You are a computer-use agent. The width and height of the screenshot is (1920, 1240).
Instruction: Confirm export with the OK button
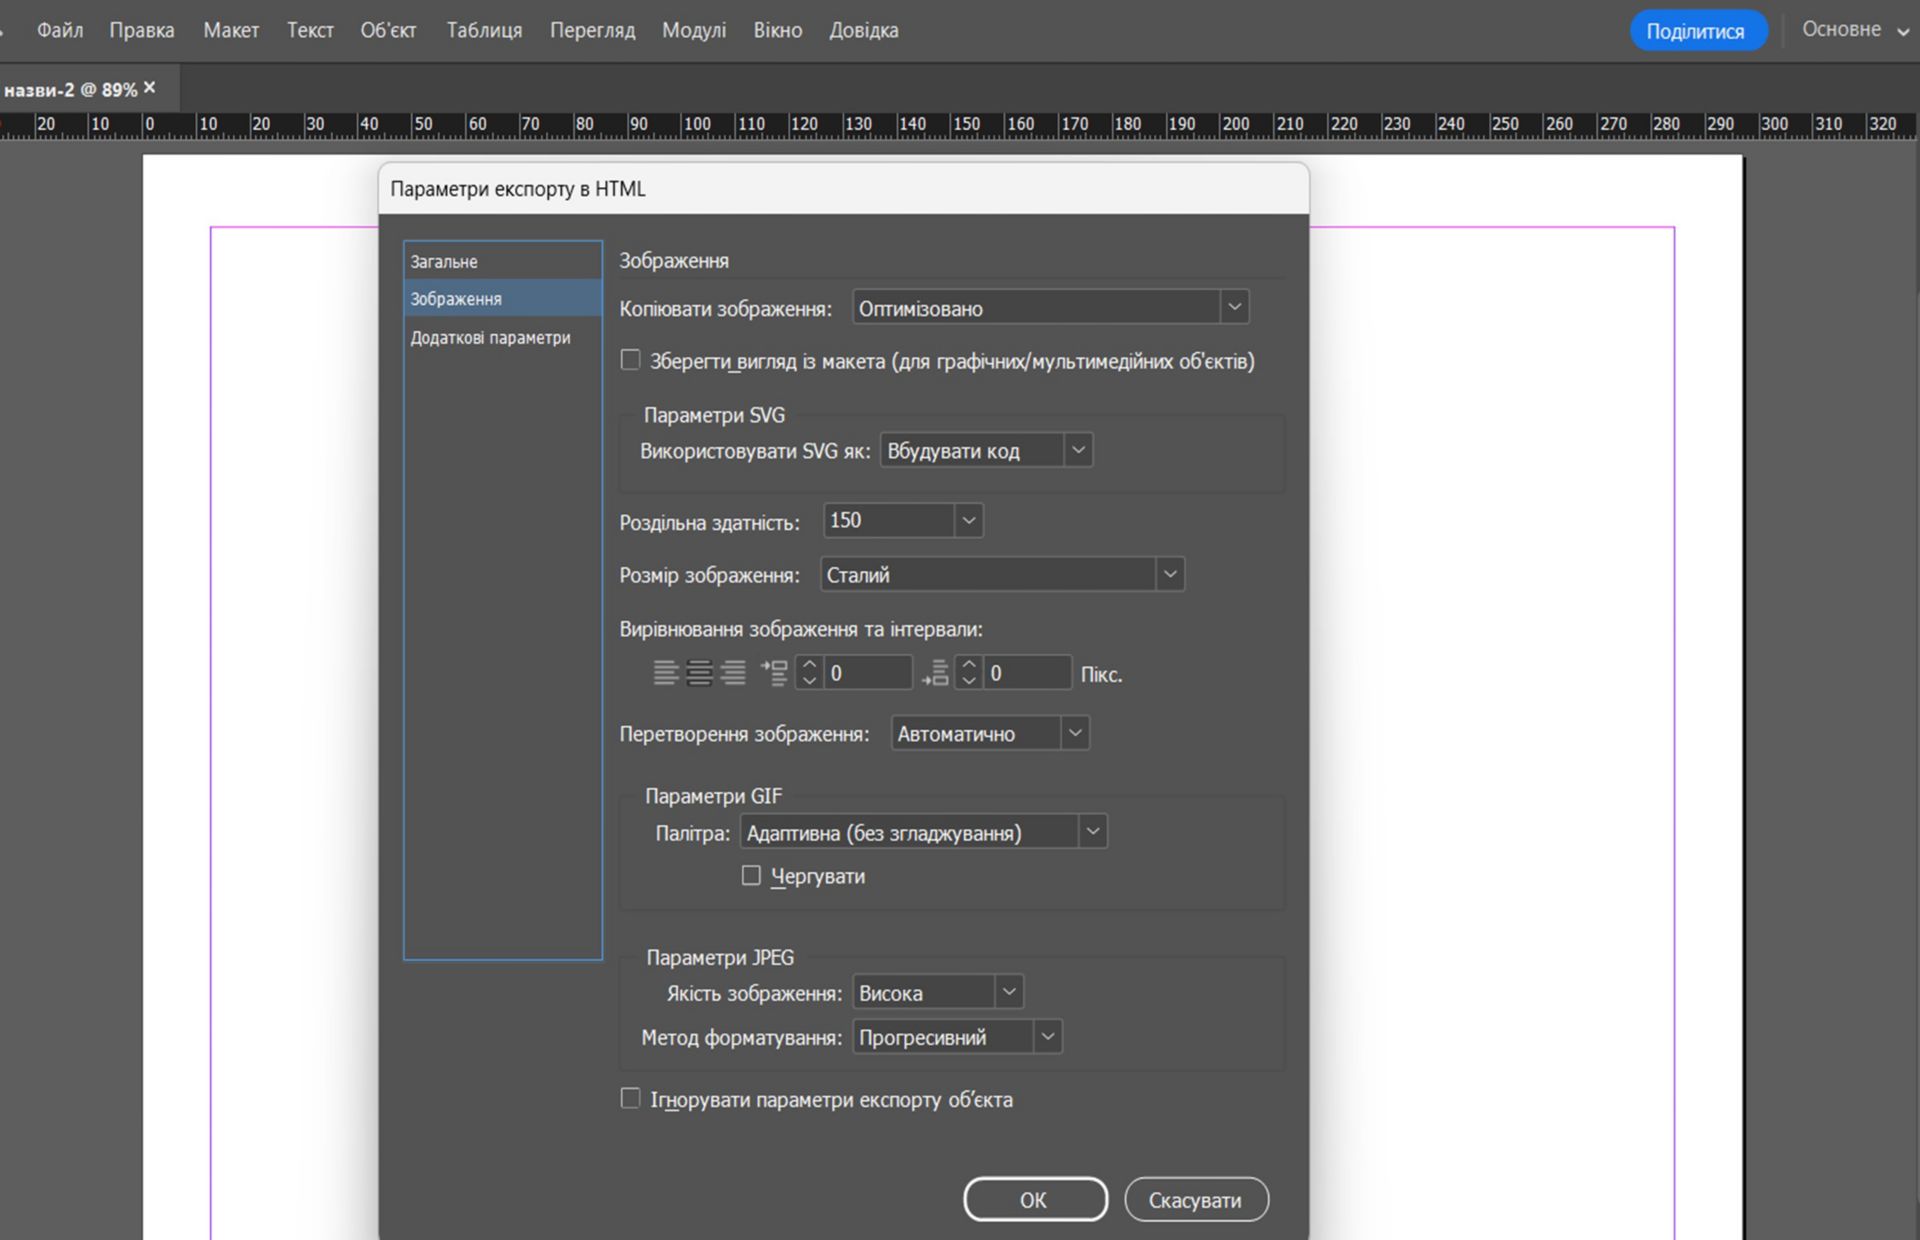click(1034, 1199)
